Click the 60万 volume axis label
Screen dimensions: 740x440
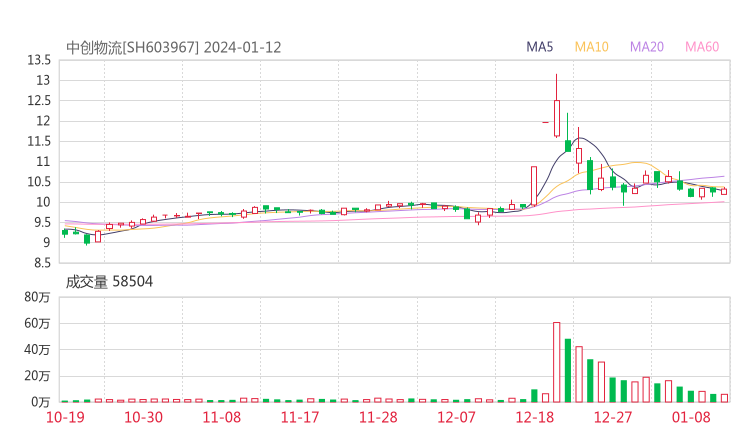point(37,324)
